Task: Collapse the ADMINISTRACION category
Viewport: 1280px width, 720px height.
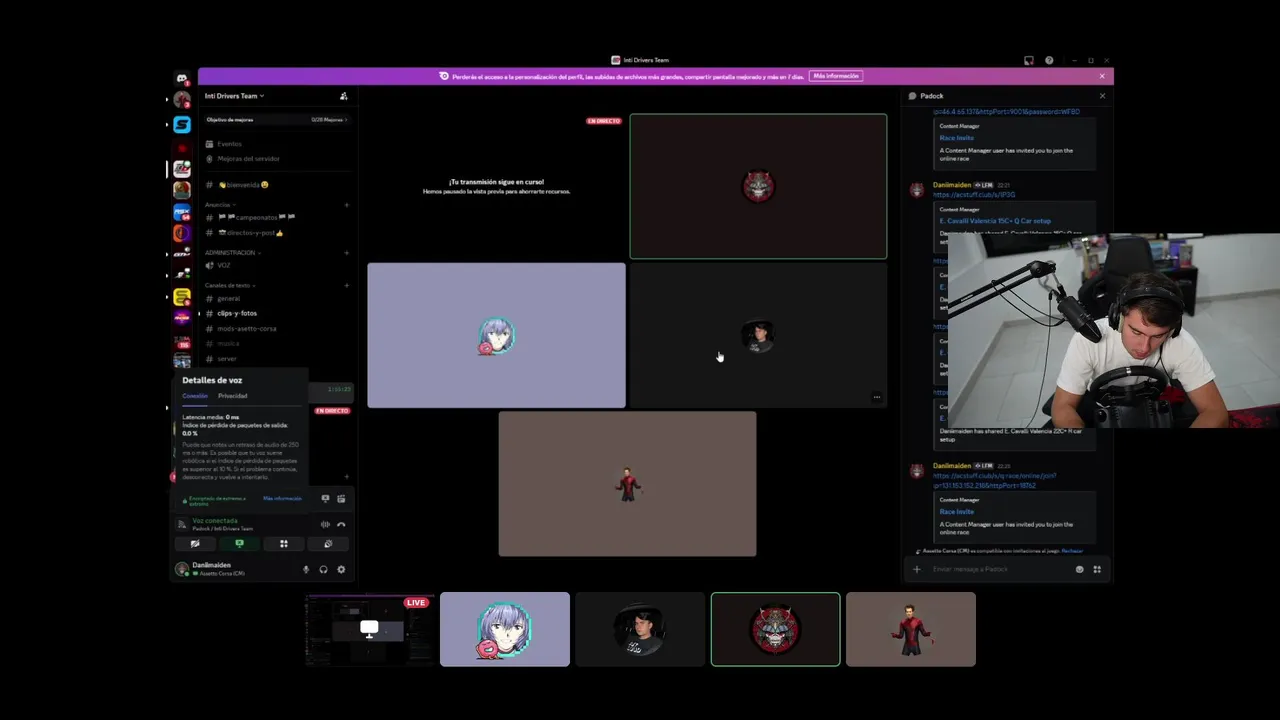Action: click(x=232, y=253)
